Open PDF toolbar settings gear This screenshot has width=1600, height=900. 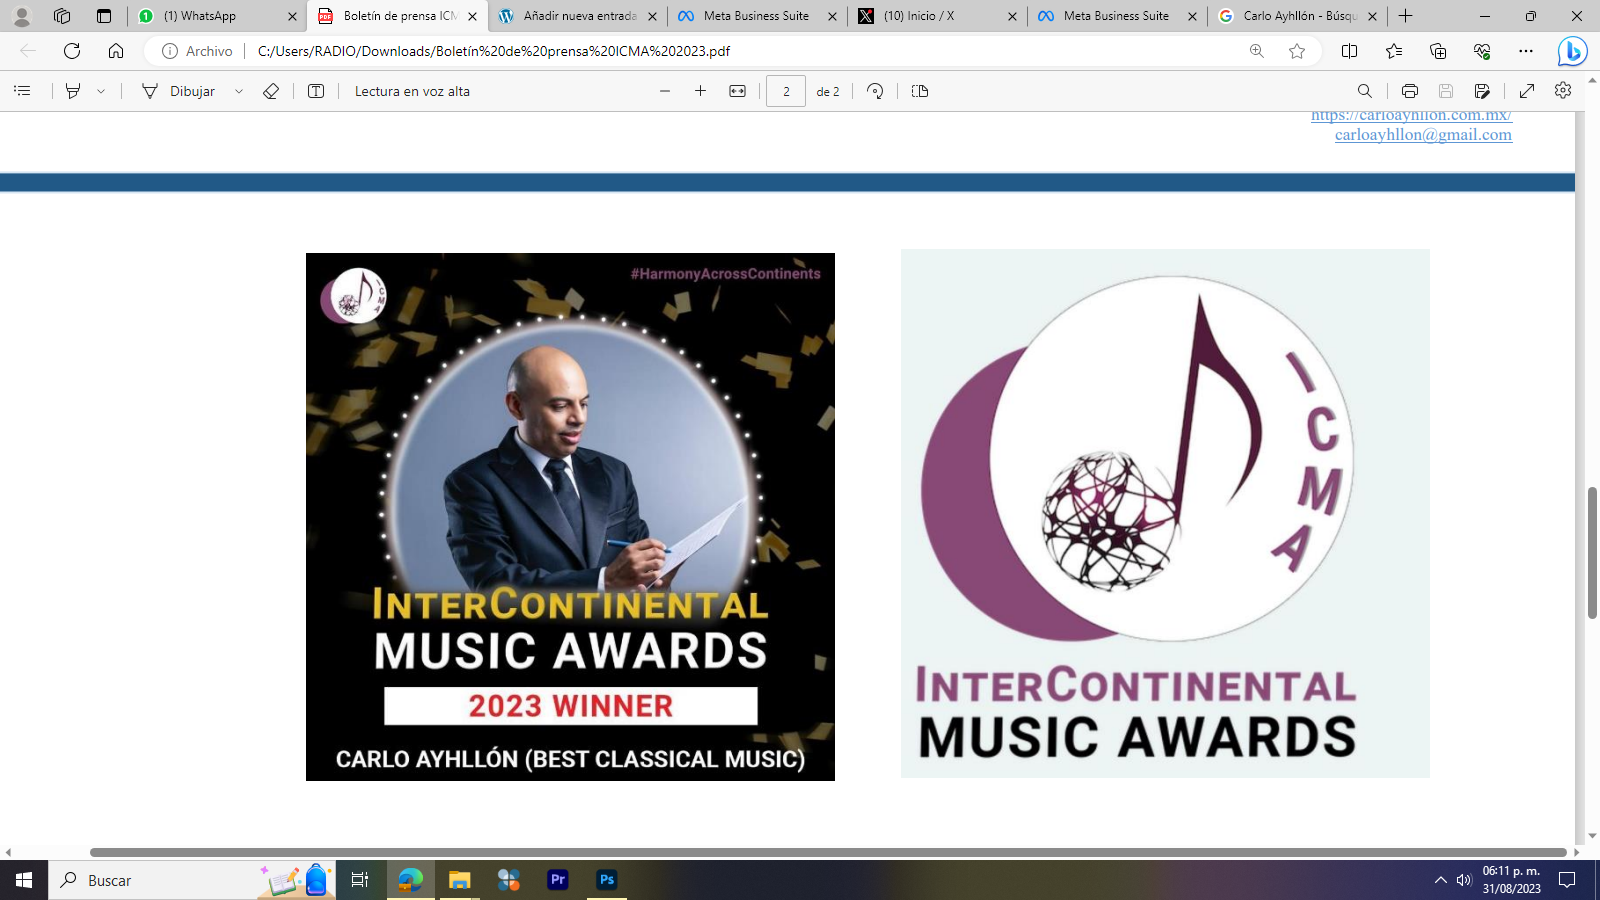[x=1563, y=91]
